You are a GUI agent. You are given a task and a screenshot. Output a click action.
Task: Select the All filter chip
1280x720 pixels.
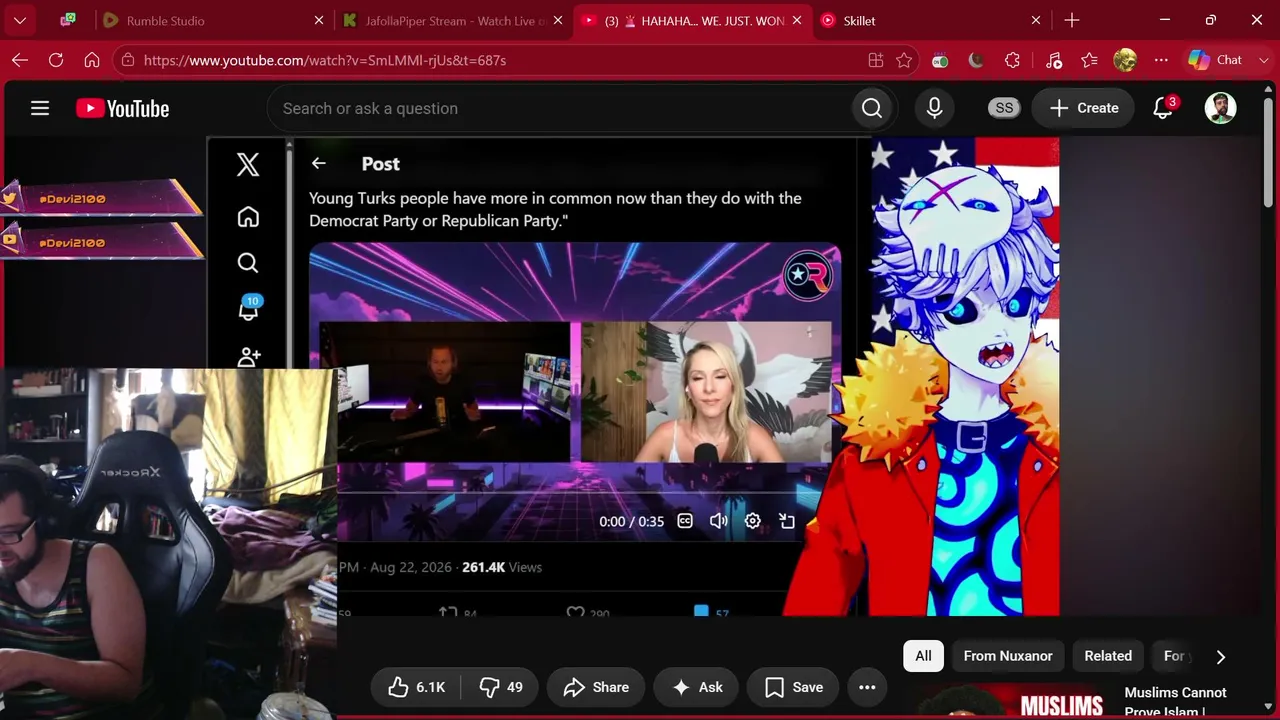pos(923,656)
